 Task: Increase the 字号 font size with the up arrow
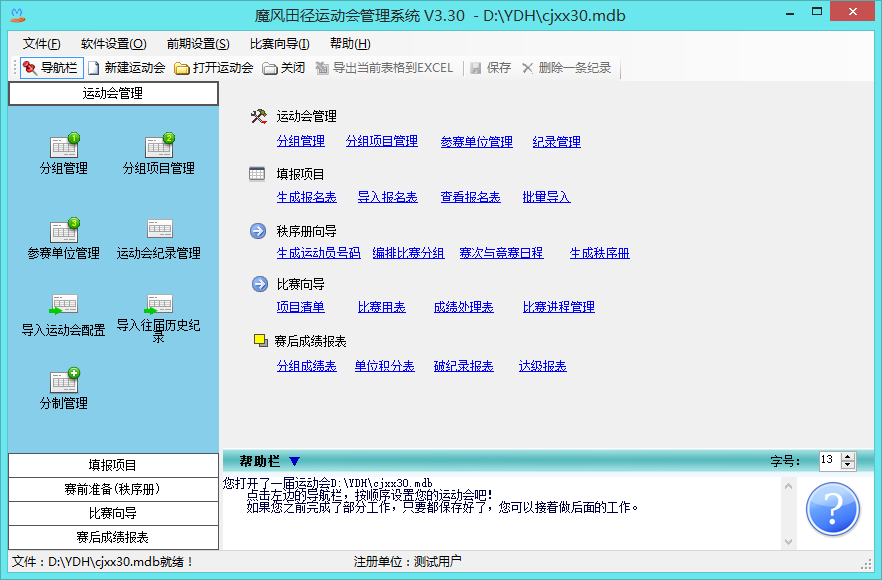click(848, 456)
